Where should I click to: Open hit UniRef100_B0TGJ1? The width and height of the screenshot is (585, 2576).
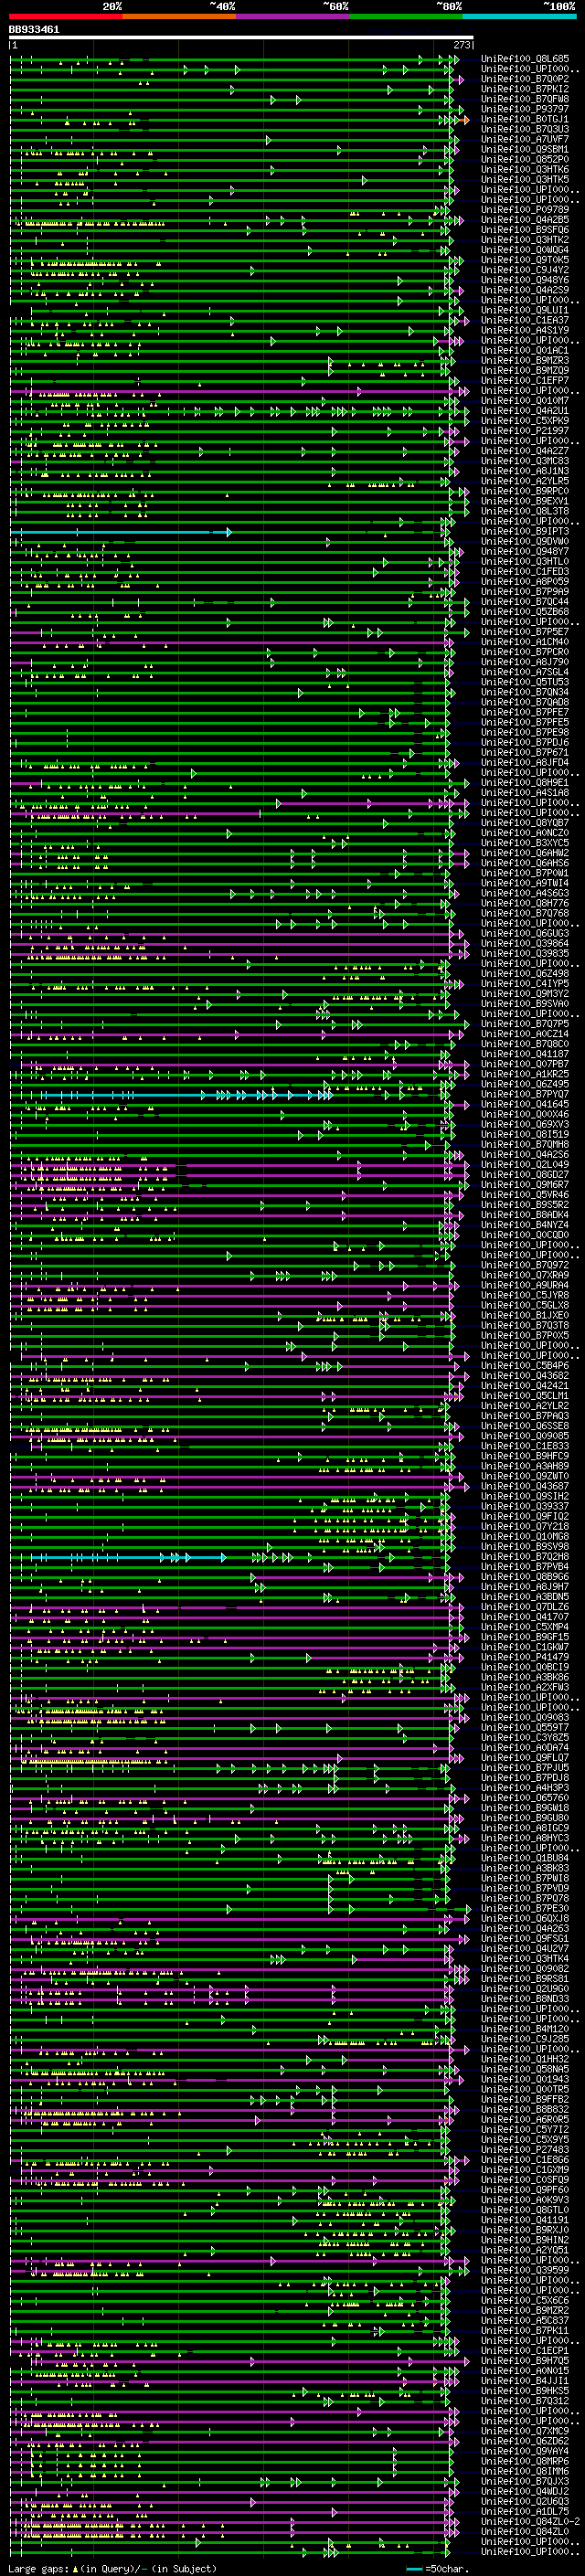[x=525, y=119]
